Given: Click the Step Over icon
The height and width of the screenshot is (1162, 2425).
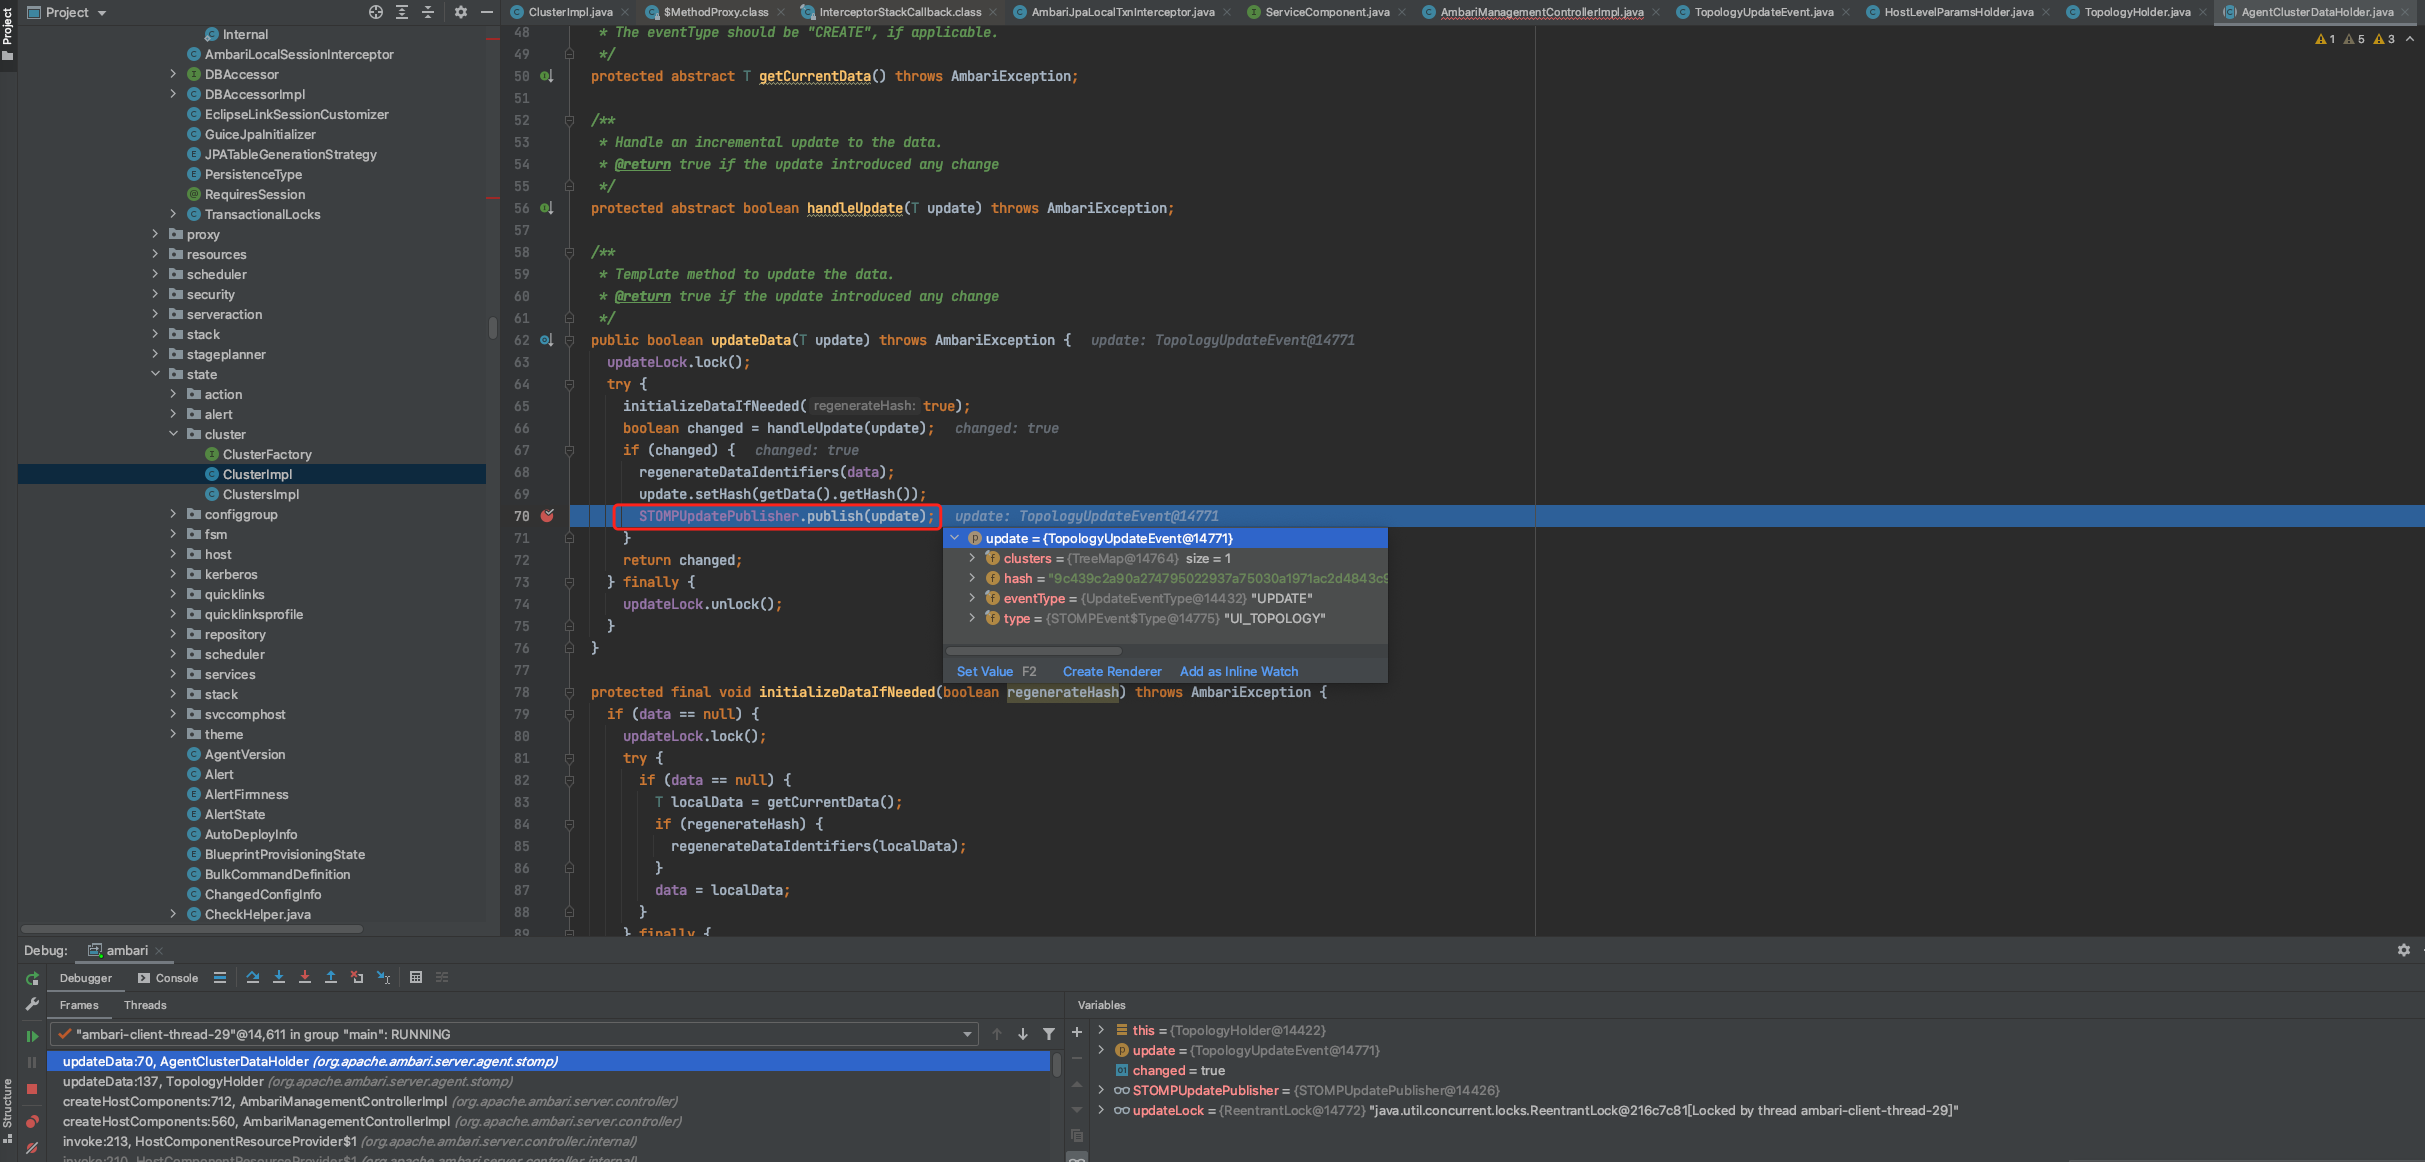Looking at the screenshot, I should point(253,977).
